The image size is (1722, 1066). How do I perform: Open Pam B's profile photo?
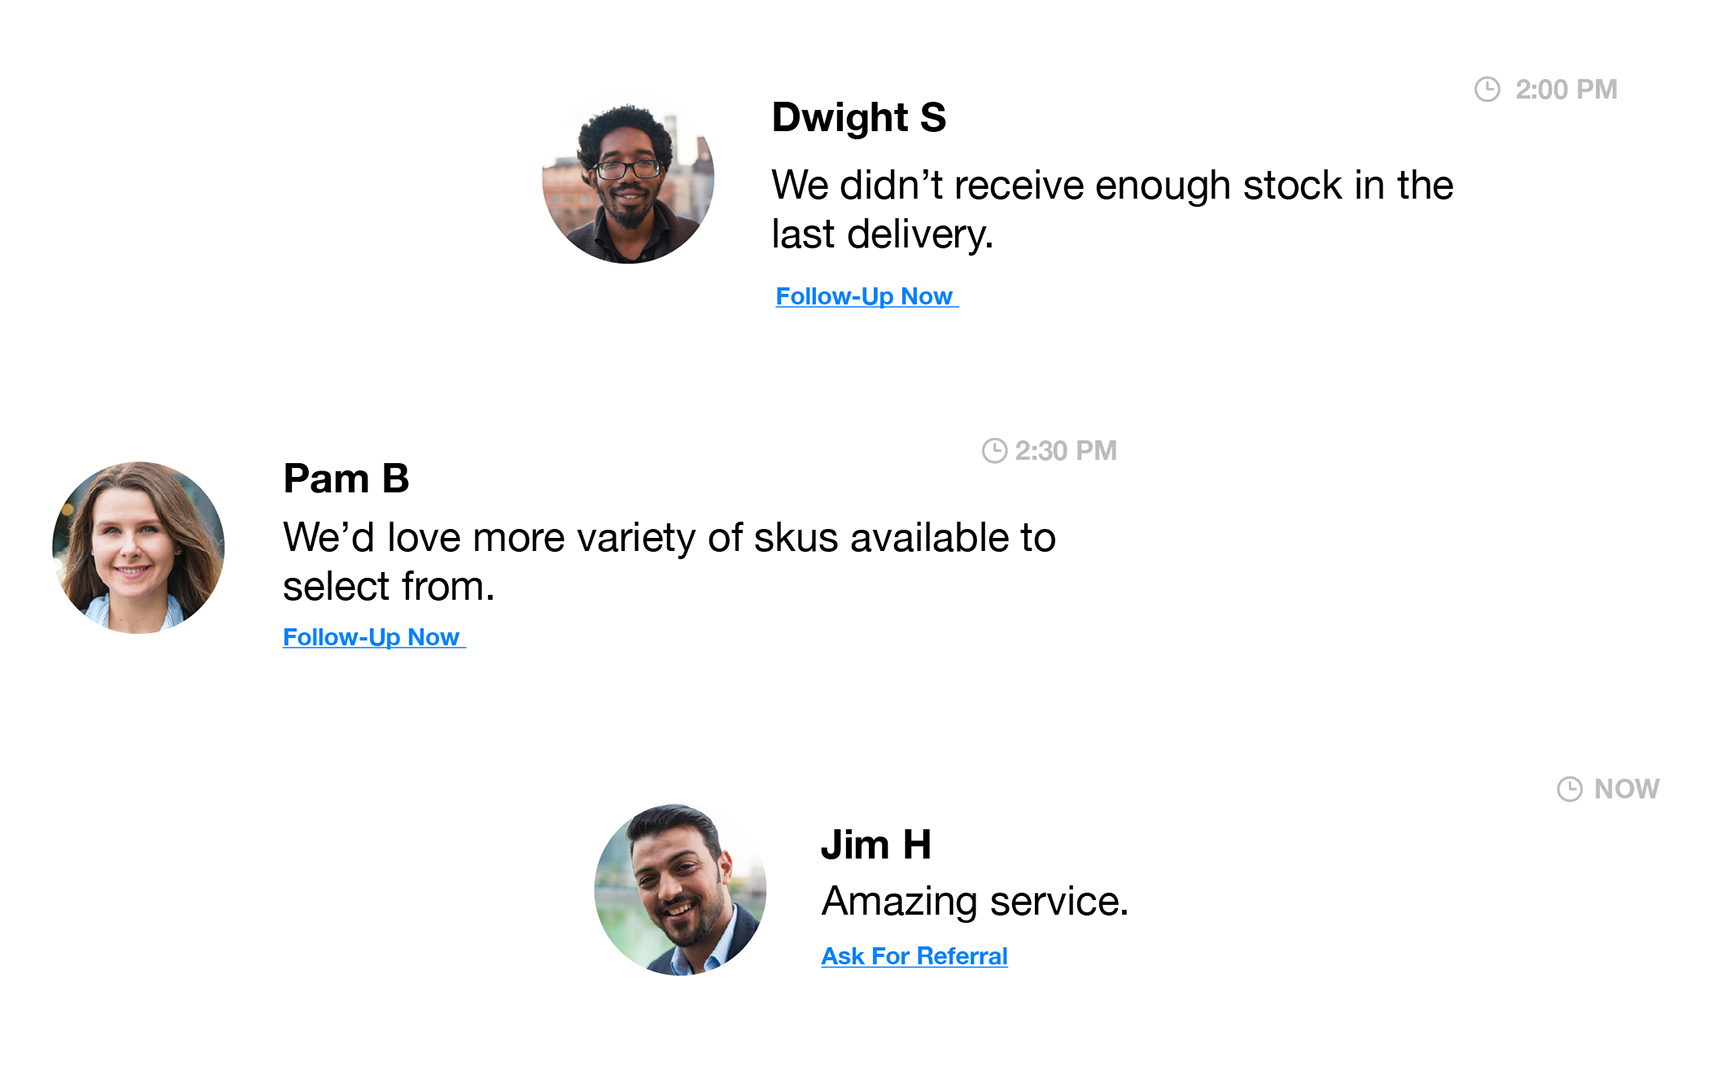(x=138, y=547)
